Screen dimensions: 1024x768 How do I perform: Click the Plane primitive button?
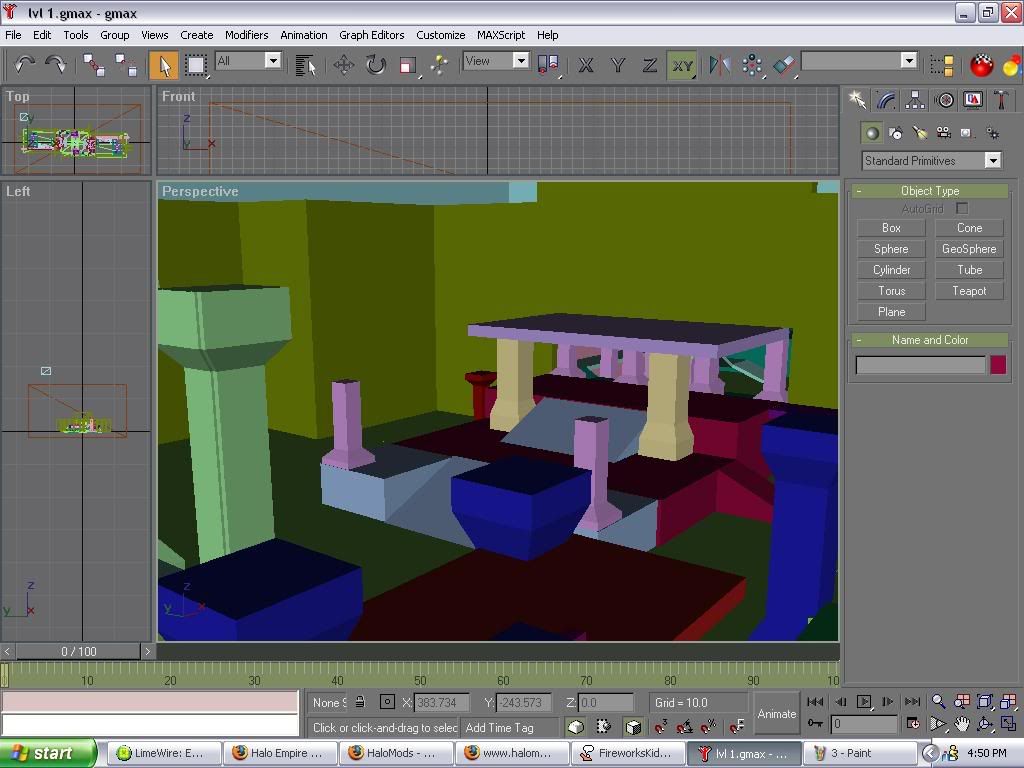coord(891,312)
